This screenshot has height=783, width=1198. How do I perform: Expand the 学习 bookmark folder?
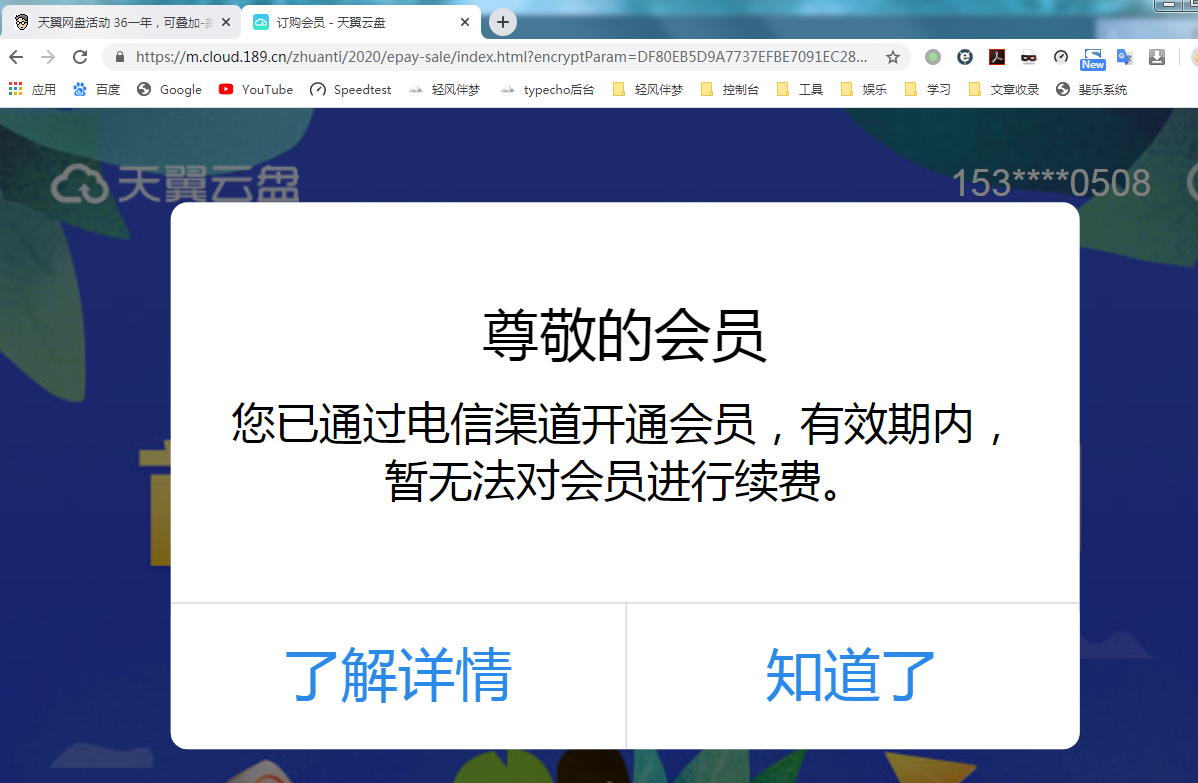pyautogui.click(x=928, y=89)
